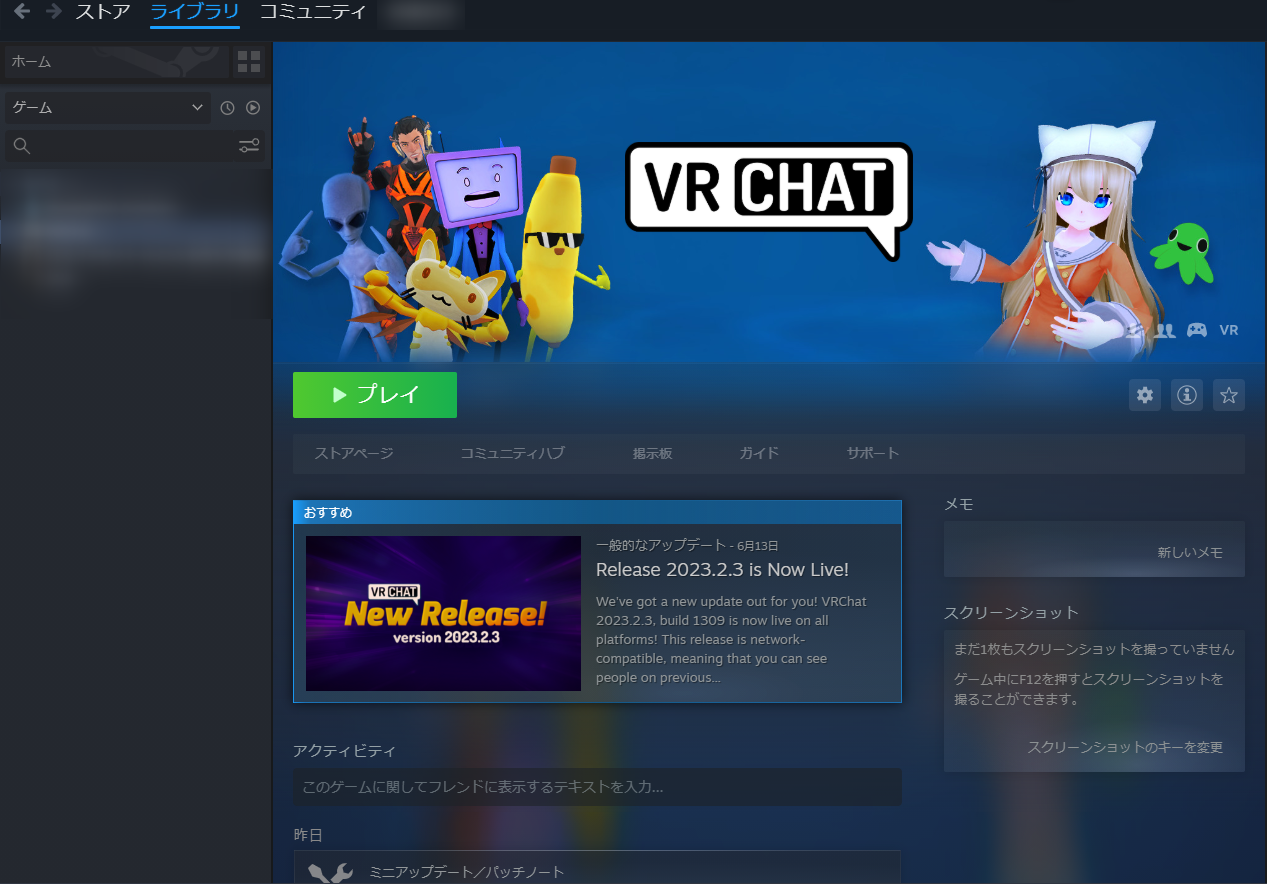Click the wrench patch-notes icon
Viewport: 1267px width, 884px height.
(x=330, y=873)
